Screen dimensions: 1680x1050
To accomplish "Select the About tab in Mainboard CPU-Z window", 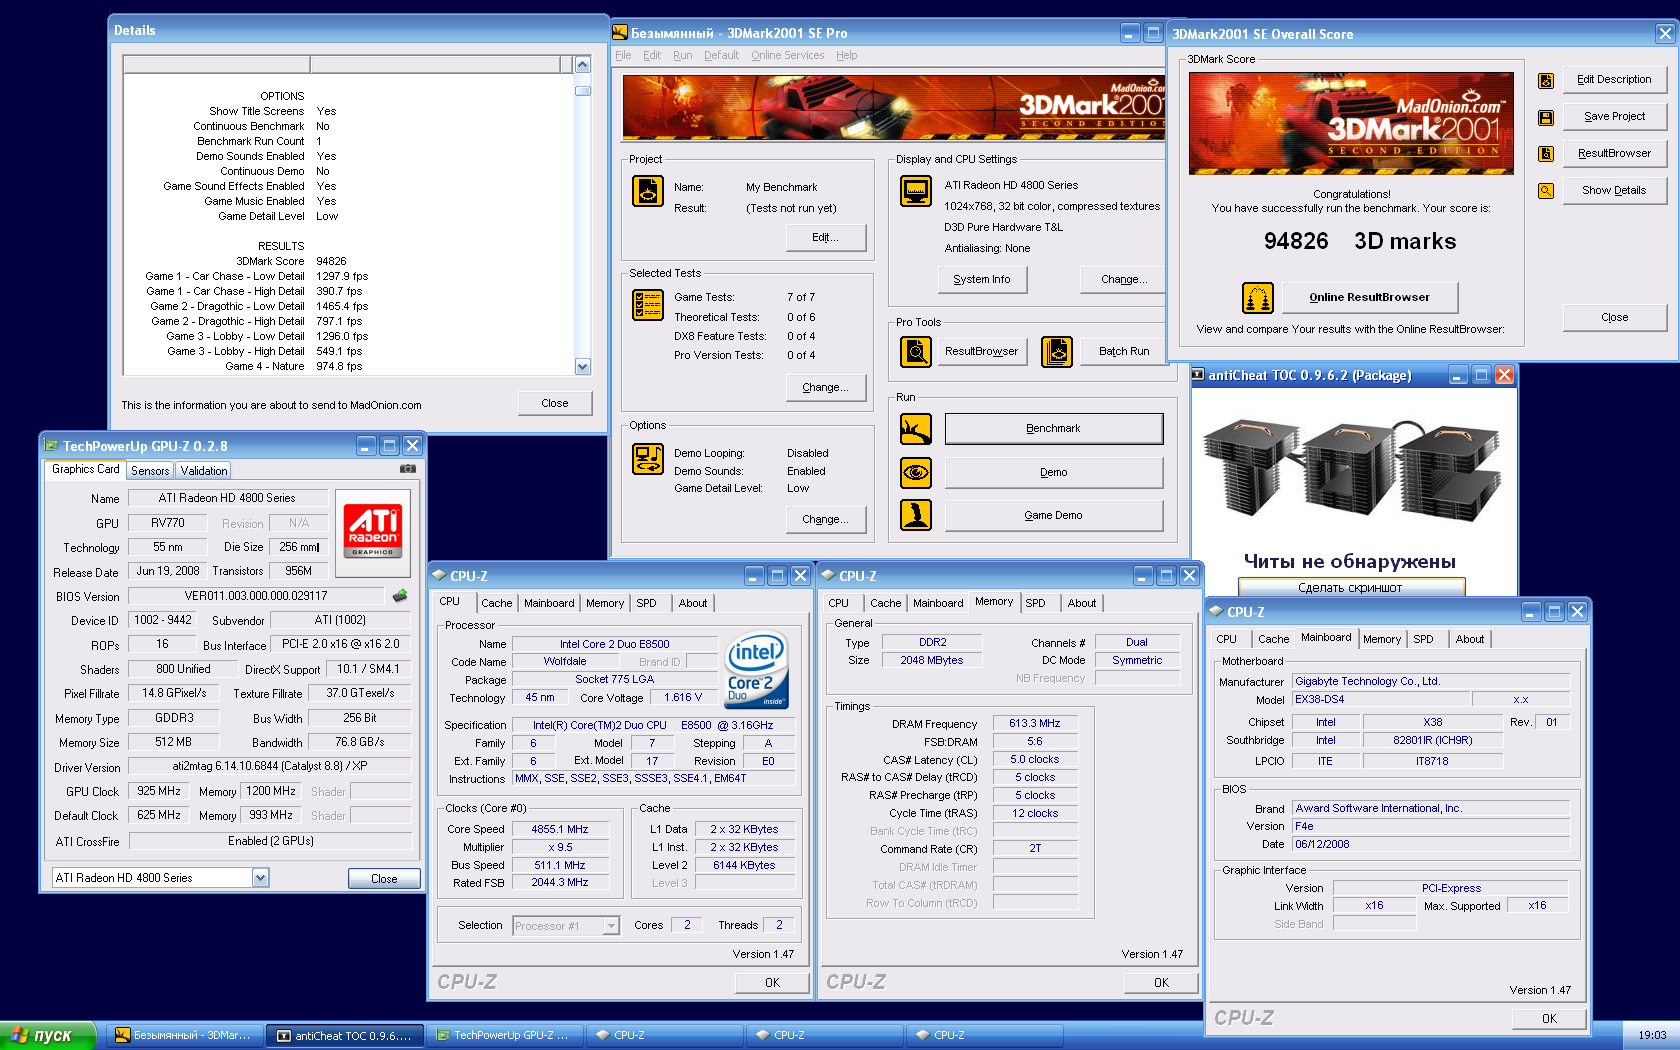I will (1470, 639).
